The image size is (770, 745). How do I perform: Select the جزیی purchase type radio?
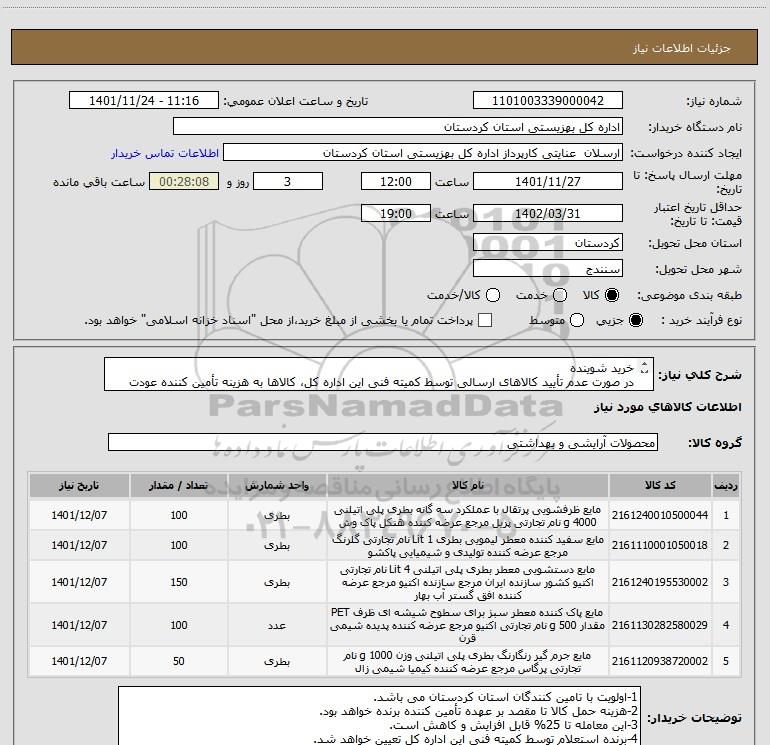[x=635, y=320]
